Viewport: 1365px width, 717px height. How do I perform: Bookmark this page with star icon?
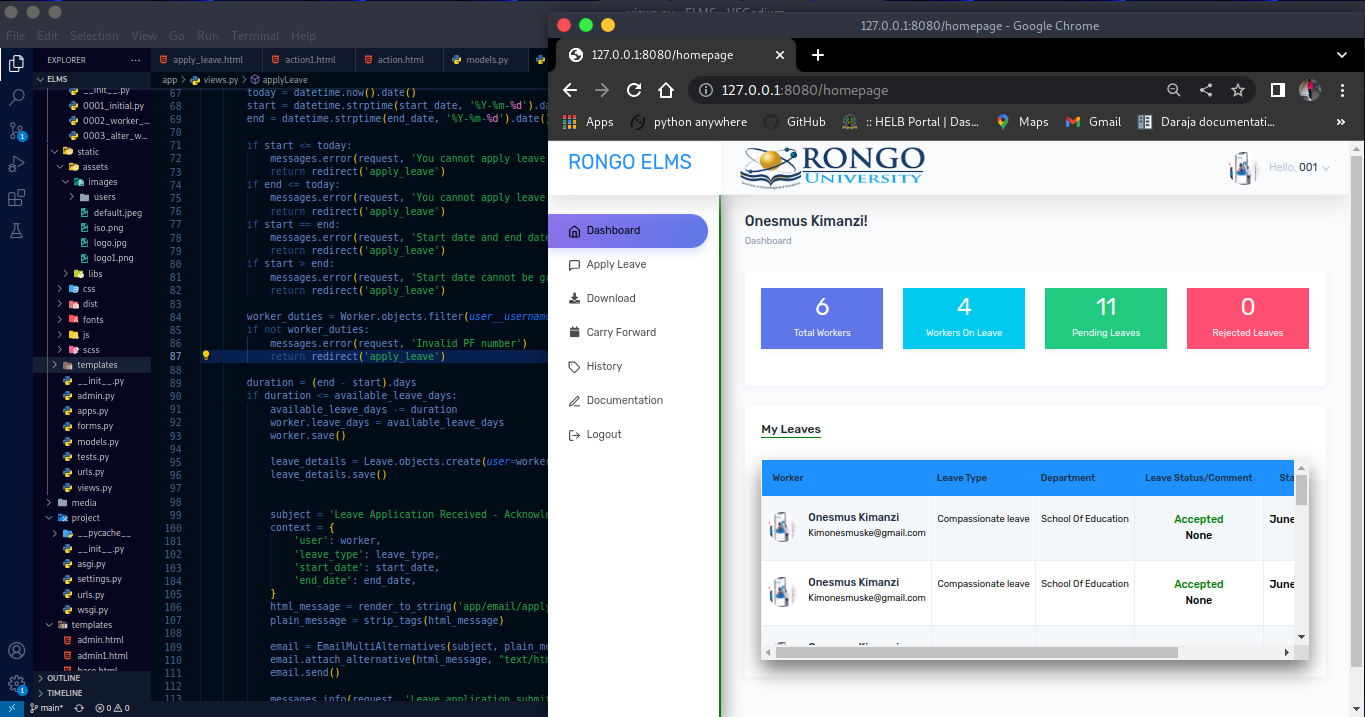coord(1237,90)
